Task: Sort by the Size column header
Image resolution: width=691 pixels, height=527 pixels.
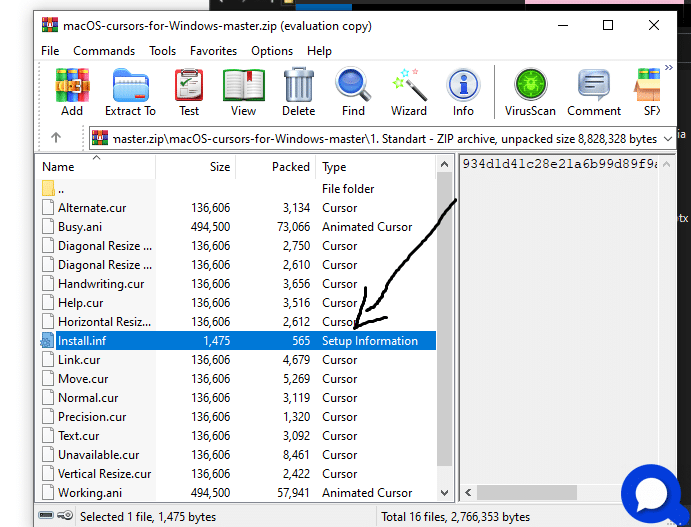Action: click(196, 167)
